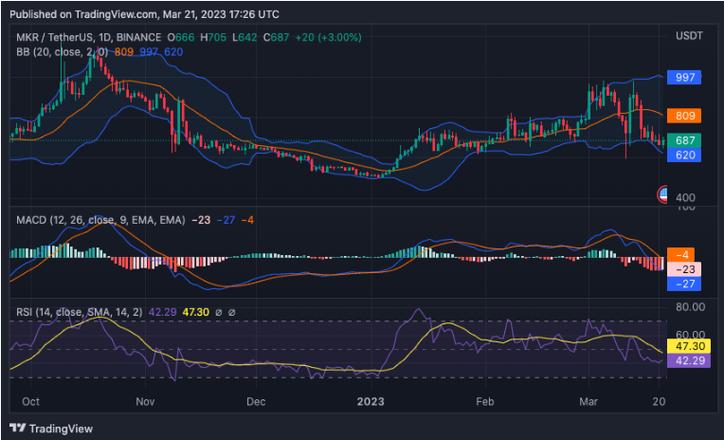Select the pink -23 MACD histogram label
Viewport: 724px width, 440px height.
coord(684,269)
